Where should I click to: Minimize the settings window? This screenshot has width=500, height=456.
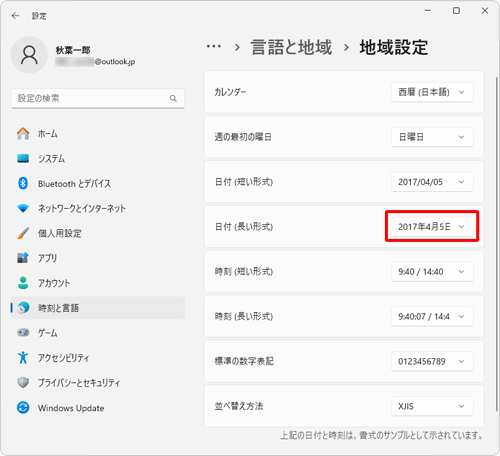coord(428,11)
